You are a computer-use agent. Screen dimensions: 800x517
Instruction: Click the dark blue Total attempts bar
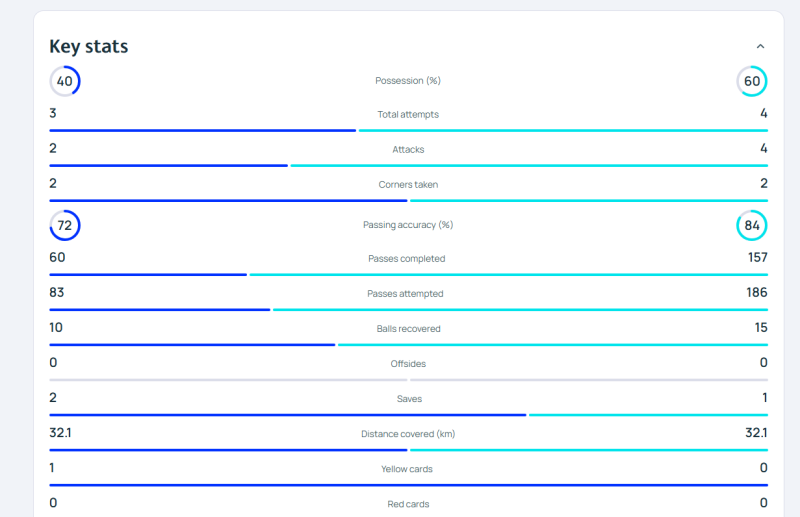[202, 130]
